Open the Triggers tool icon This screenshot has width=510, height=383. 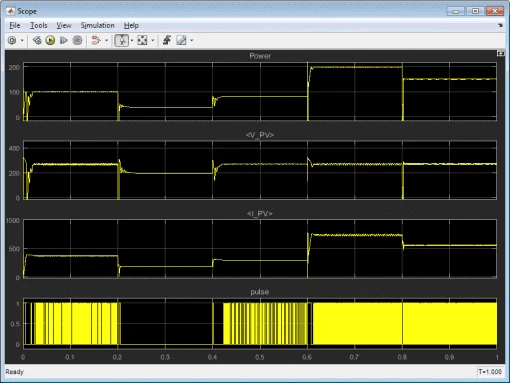[167, 40]
